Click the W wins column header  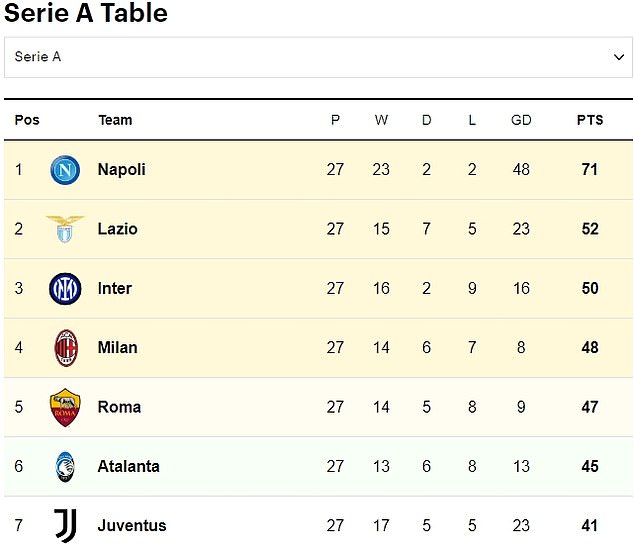pos(381,120)
